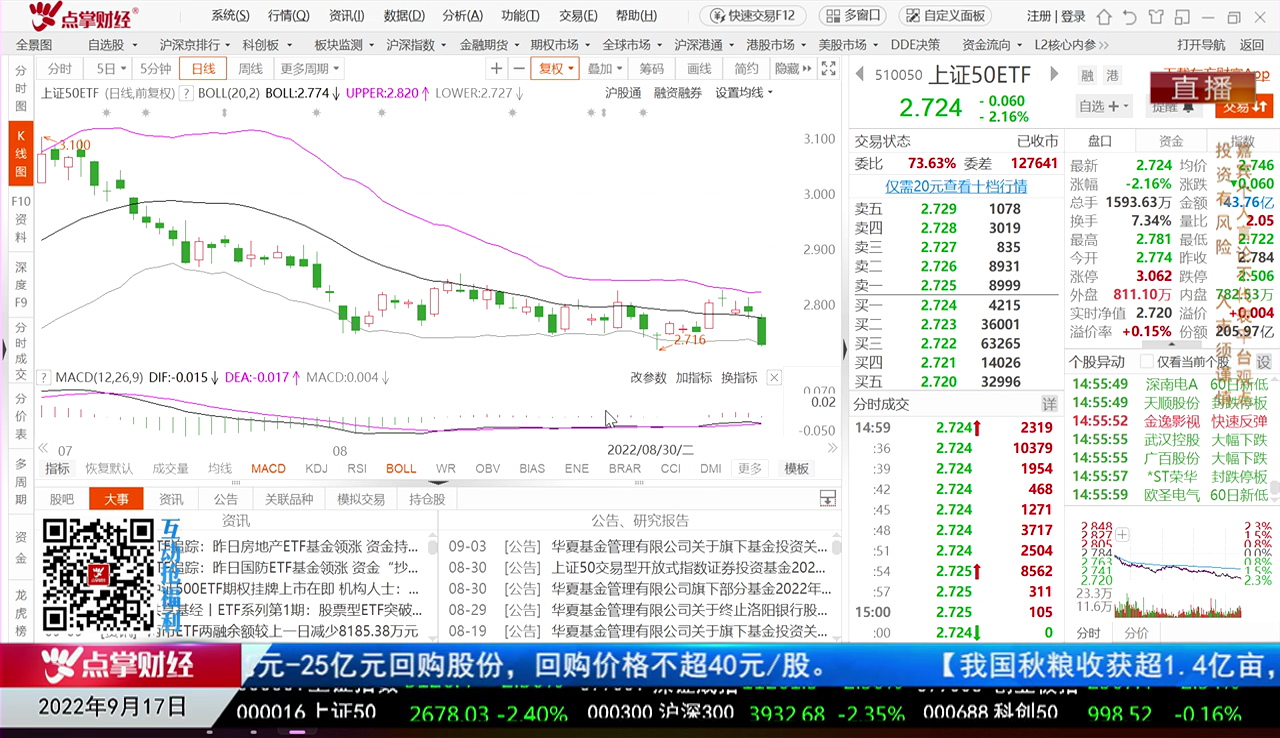Toggle the KDJ indicator
The height and width of the screenshot is (738, 1280).
[x=316, y=468]
